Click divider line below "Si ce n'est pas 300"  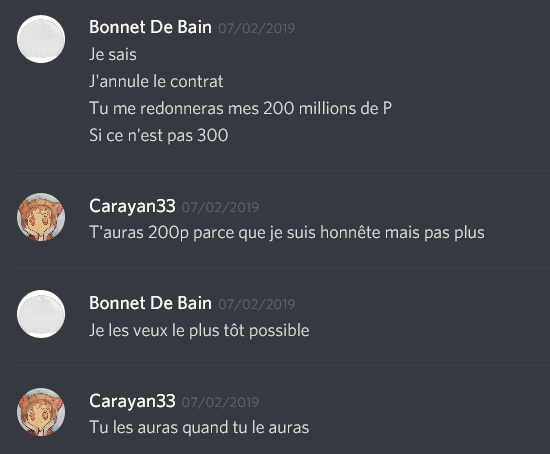(283, 171)
